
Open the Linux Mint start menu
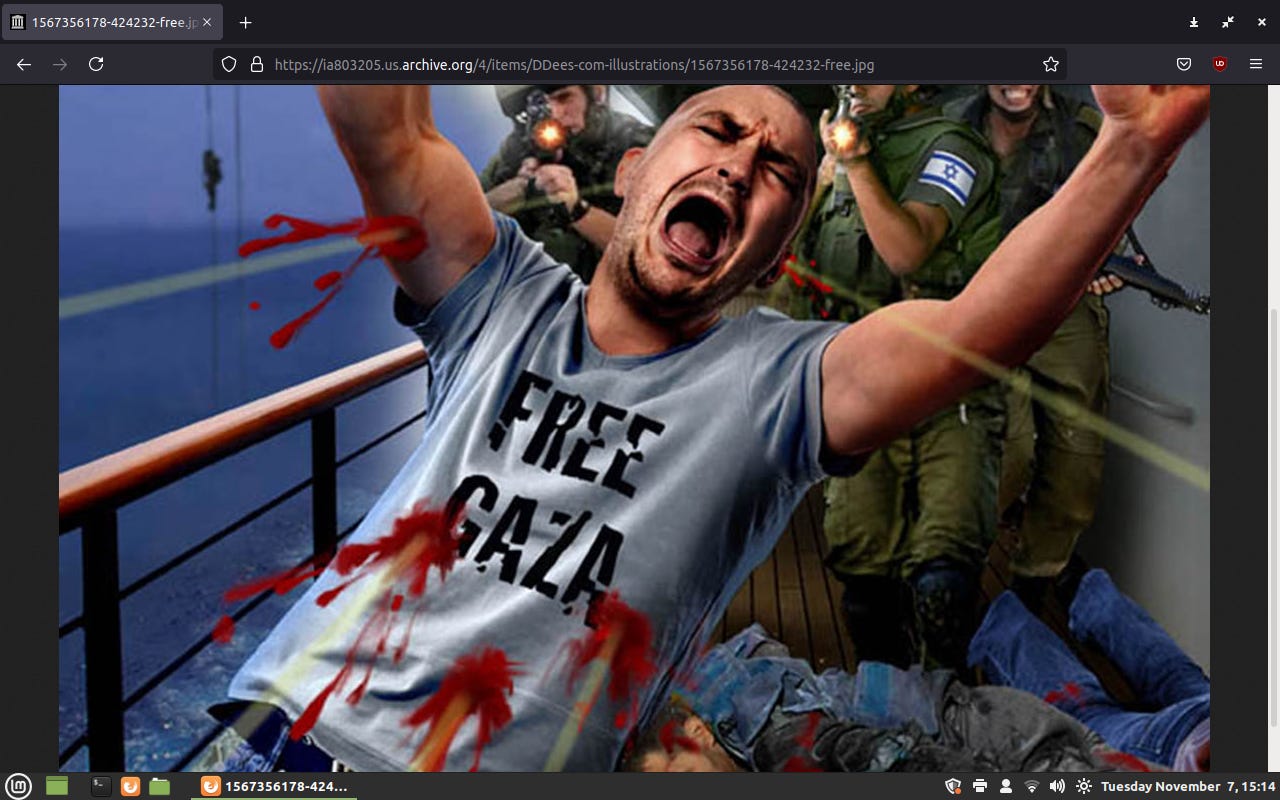coord(18,786)
